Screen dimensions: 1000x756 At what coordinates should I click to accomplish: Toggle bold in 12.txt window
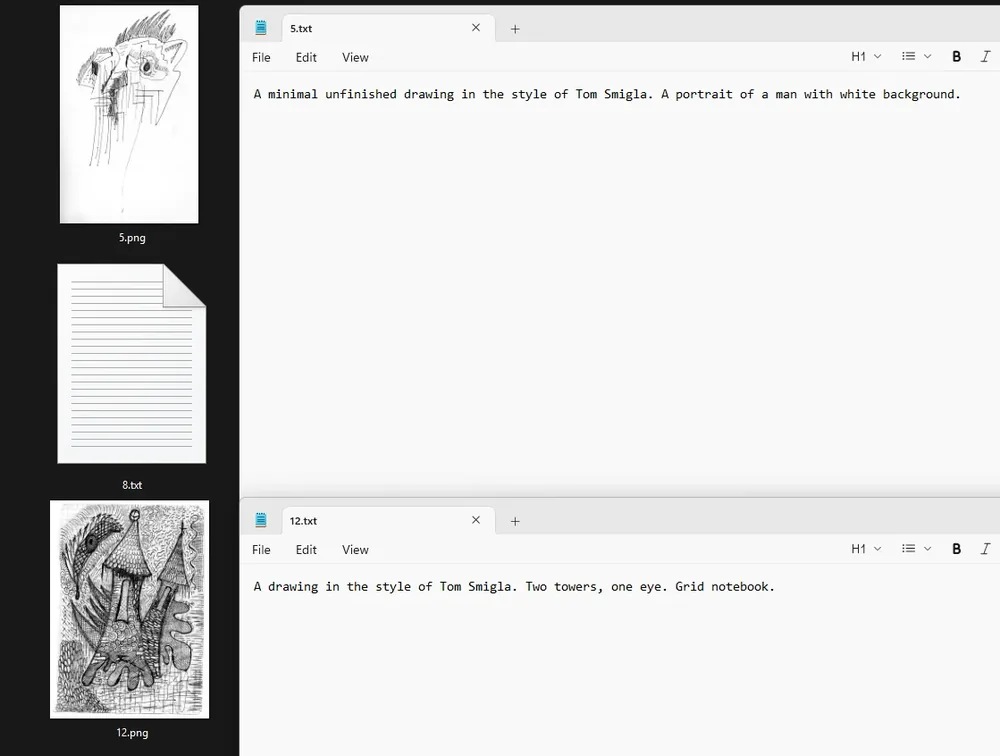pos(956,549)
